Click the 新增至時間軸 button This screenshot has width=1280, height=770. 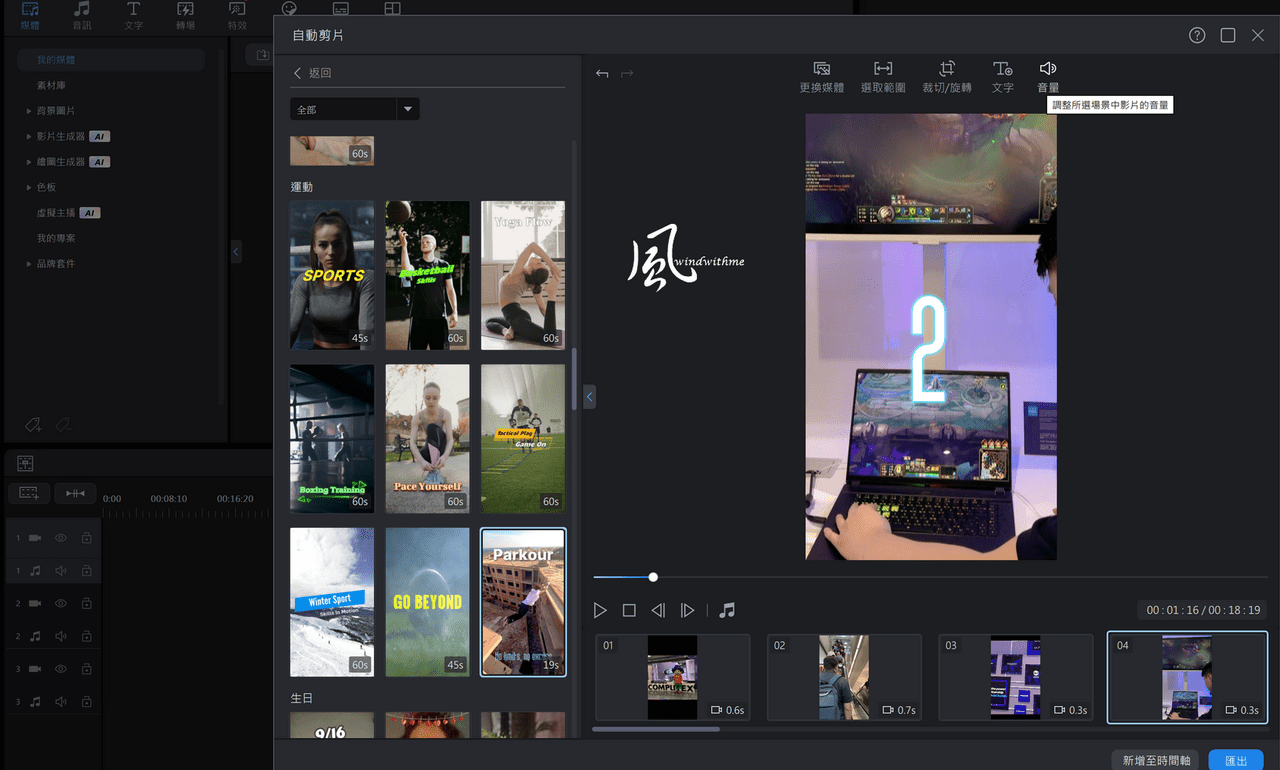point(1156,761)
